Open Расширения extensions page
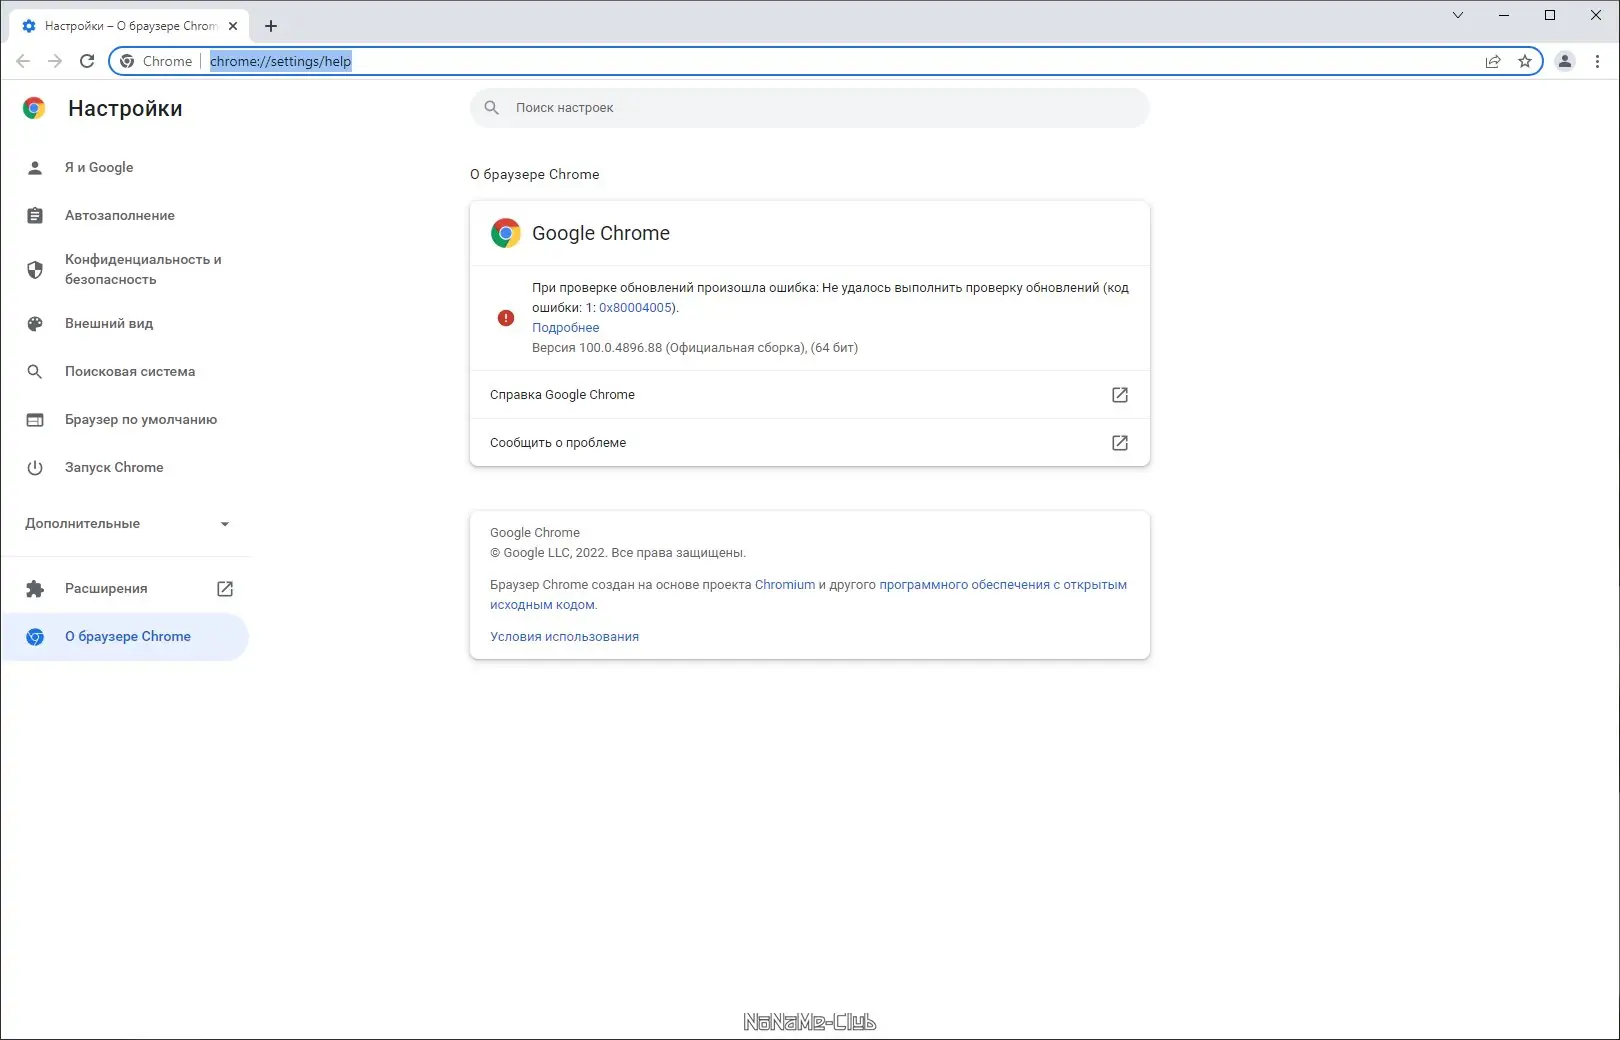1620x1040 pixels. [x=125, y=588]
